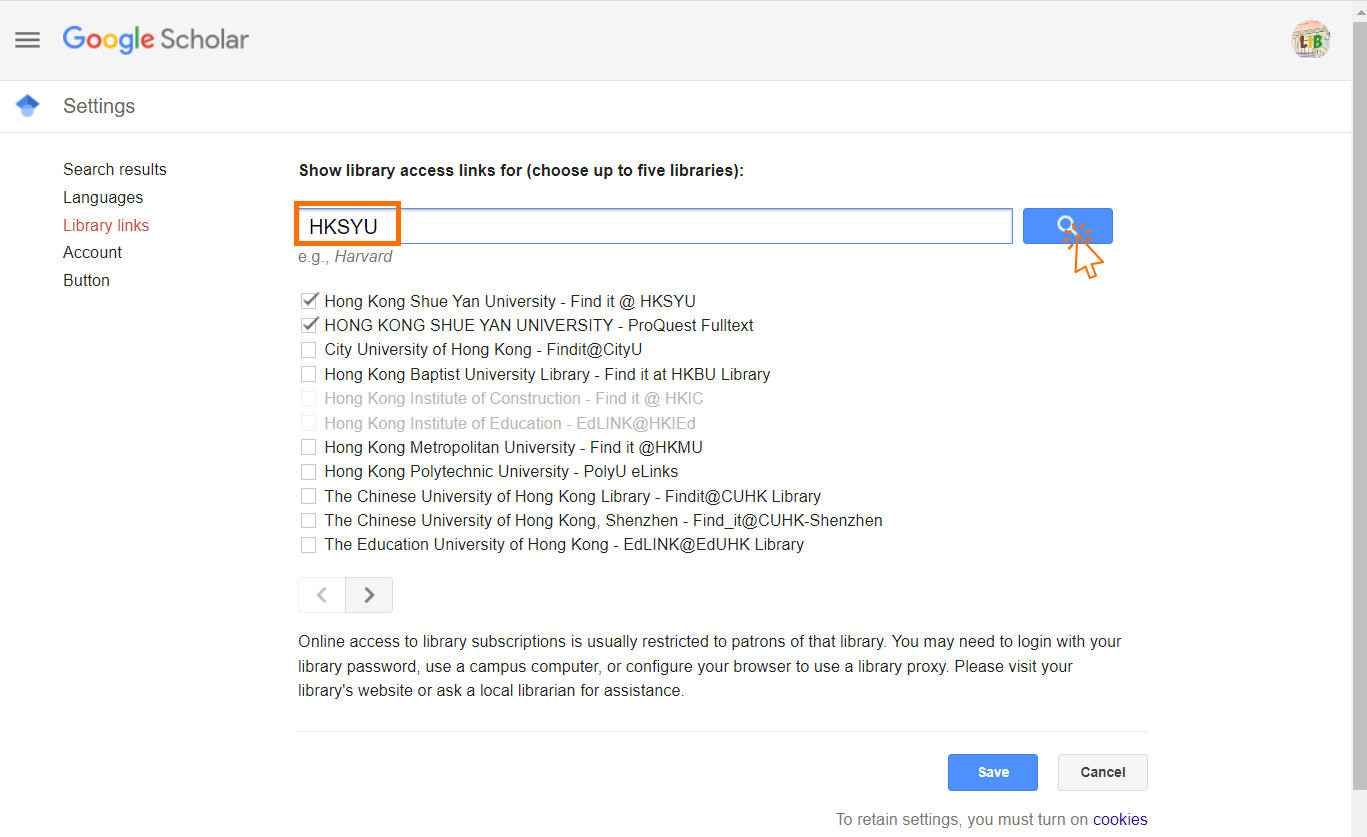
Task: Open Account settings section
Action: [92, 253]
